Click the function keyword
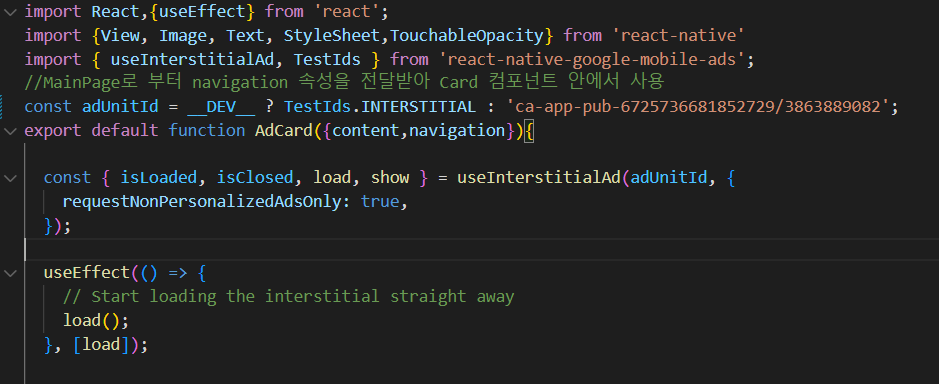939x384 pixels. click(x=207, y=131)
